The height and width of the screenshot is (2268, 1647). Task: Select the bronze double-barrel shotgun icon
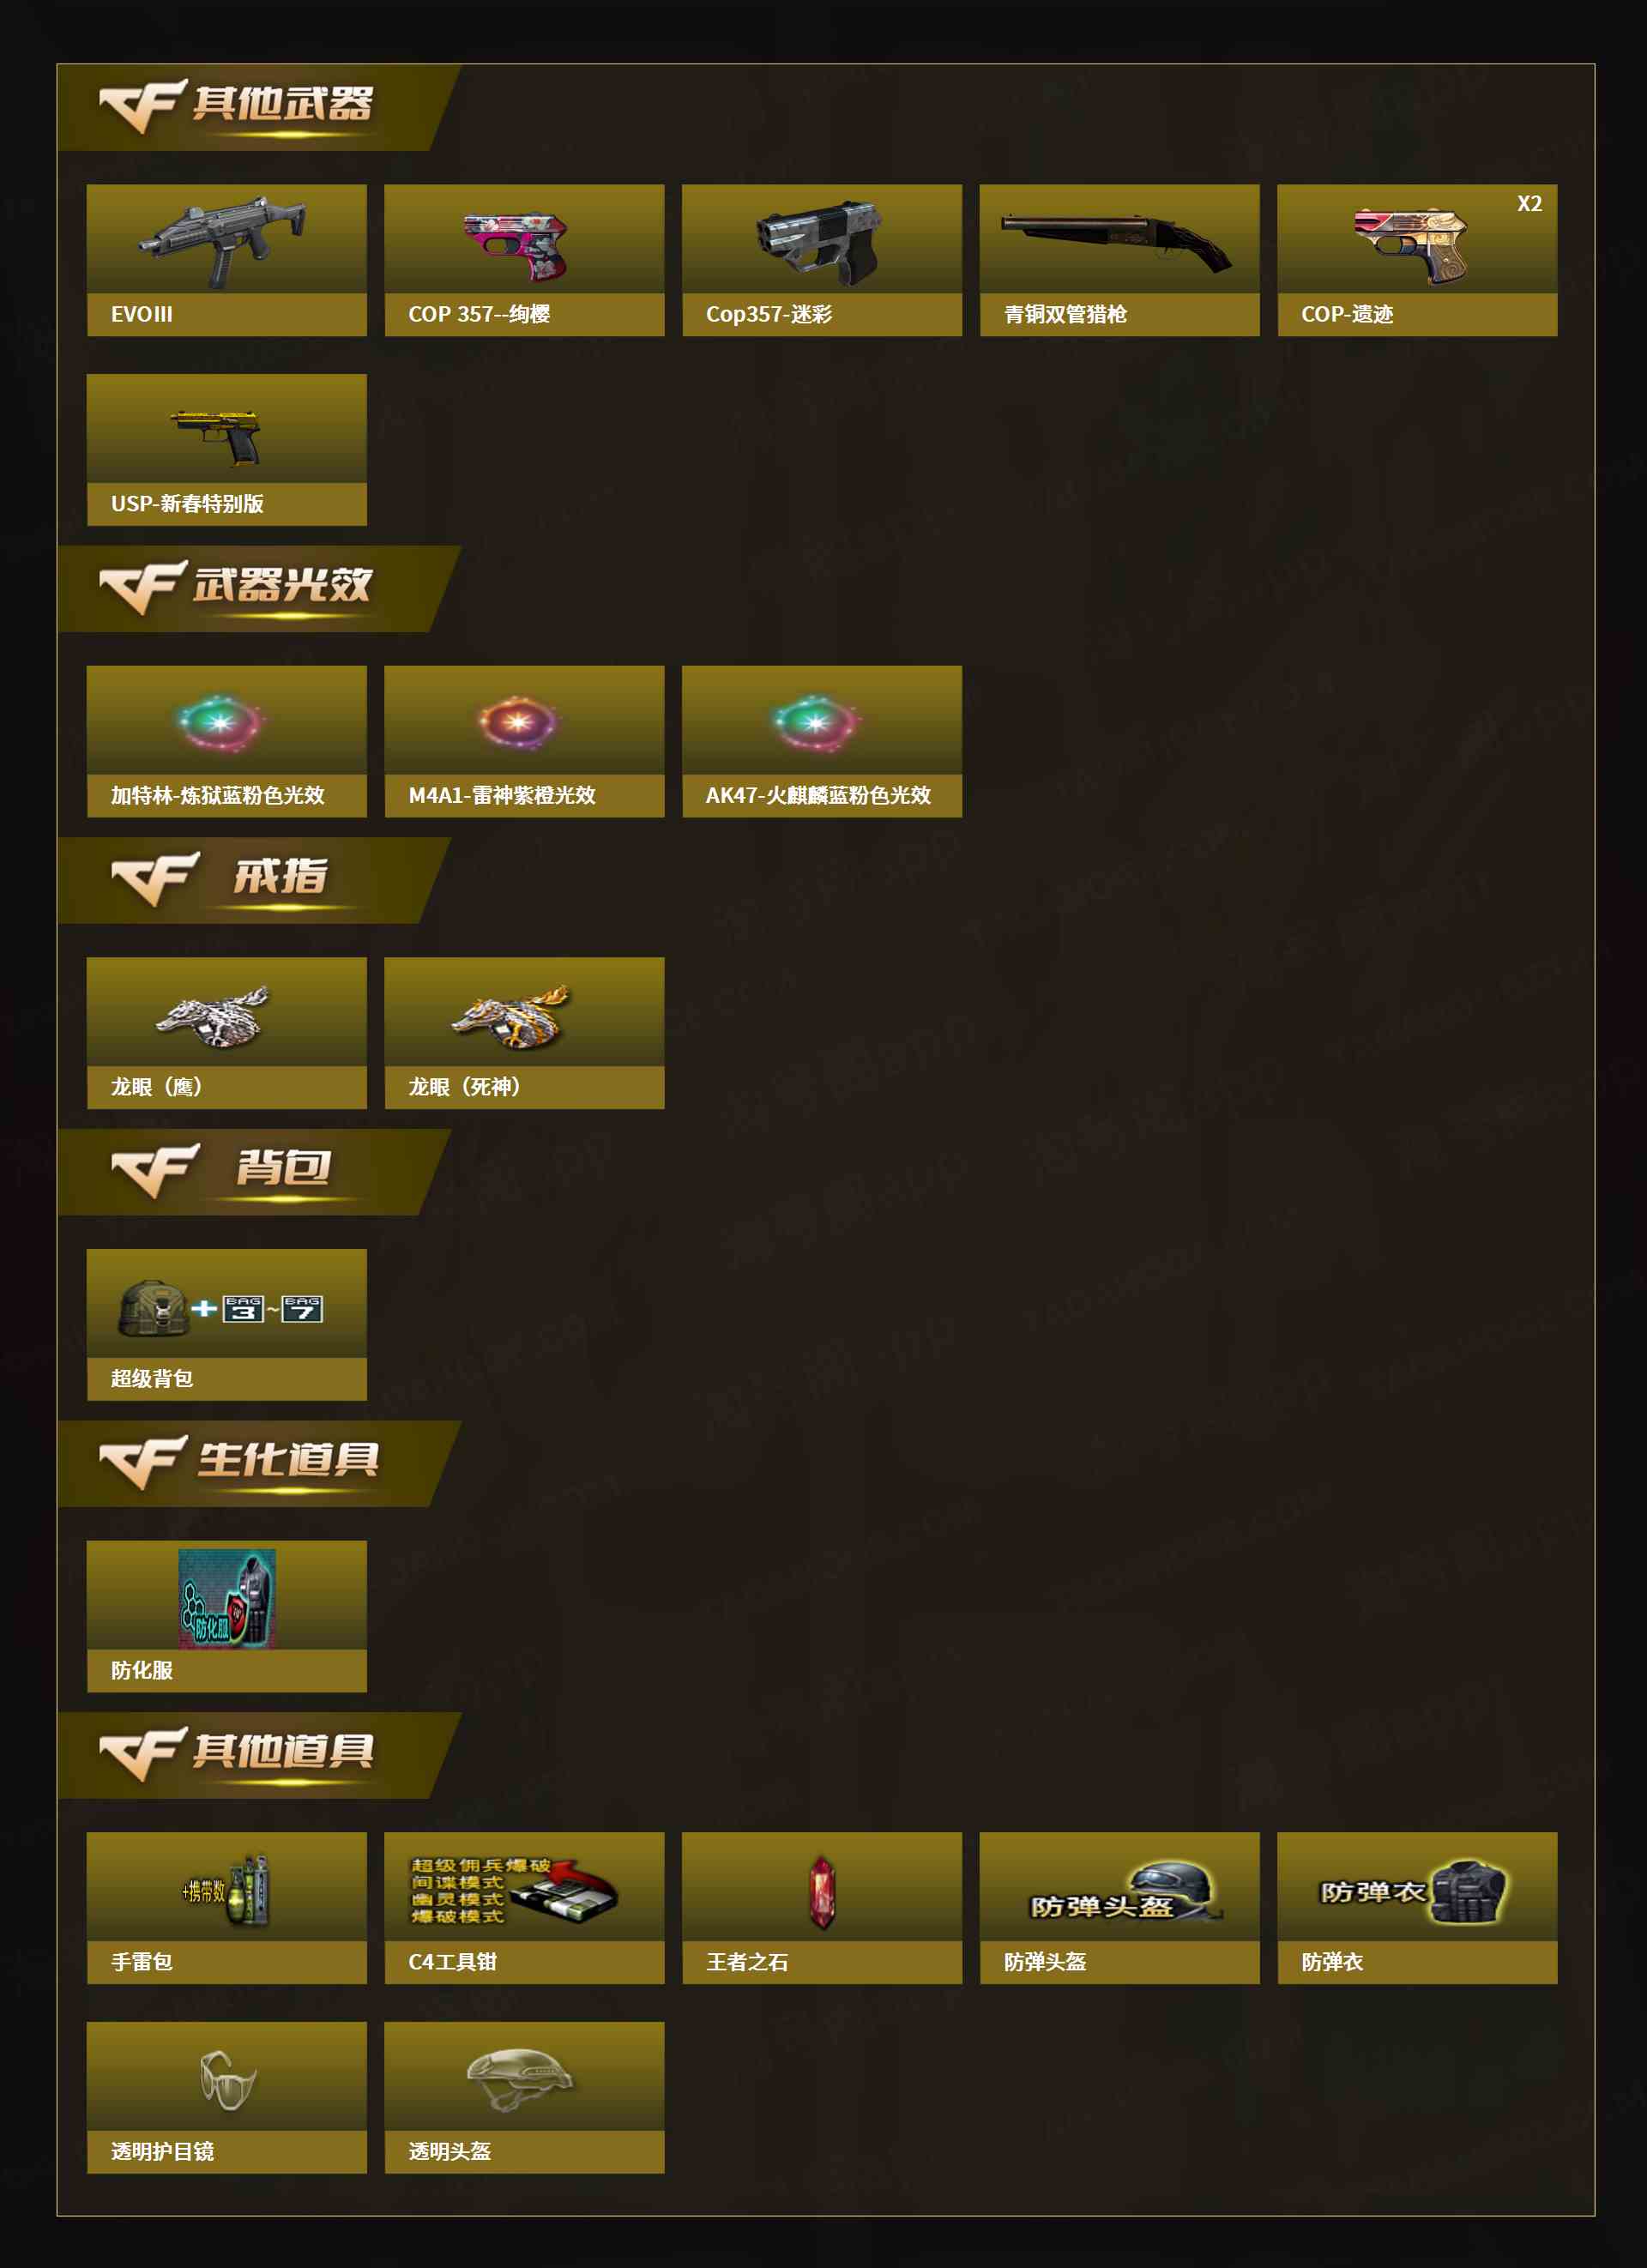pyautogui.click(x=1116, y=241)
